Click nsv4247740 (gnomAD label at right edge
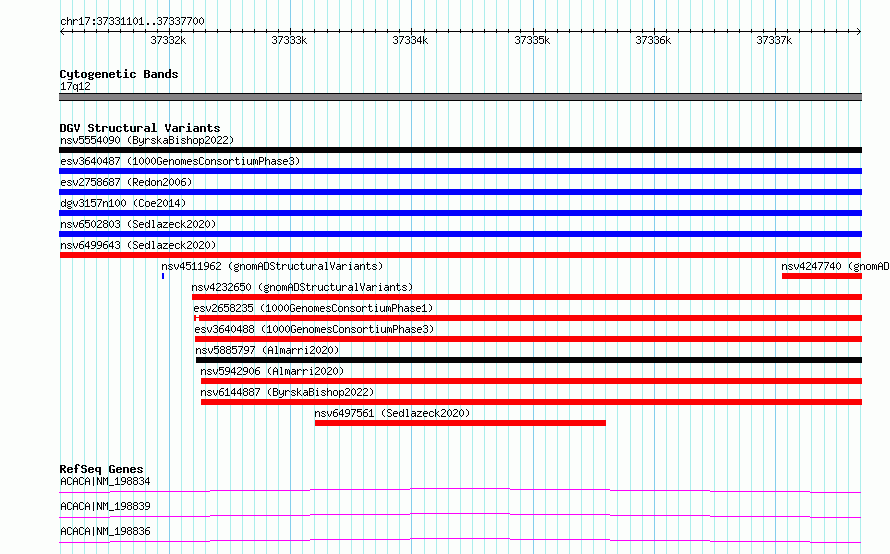 [x=835, y=266]
